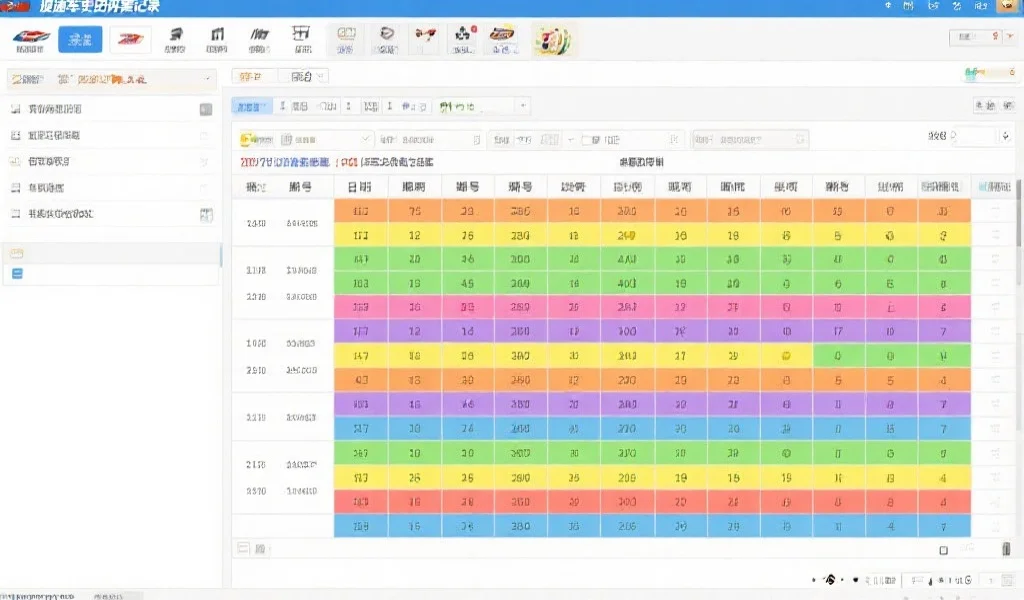Click the yellow icon in the filter bar
1024x600 pixels.
246,140
